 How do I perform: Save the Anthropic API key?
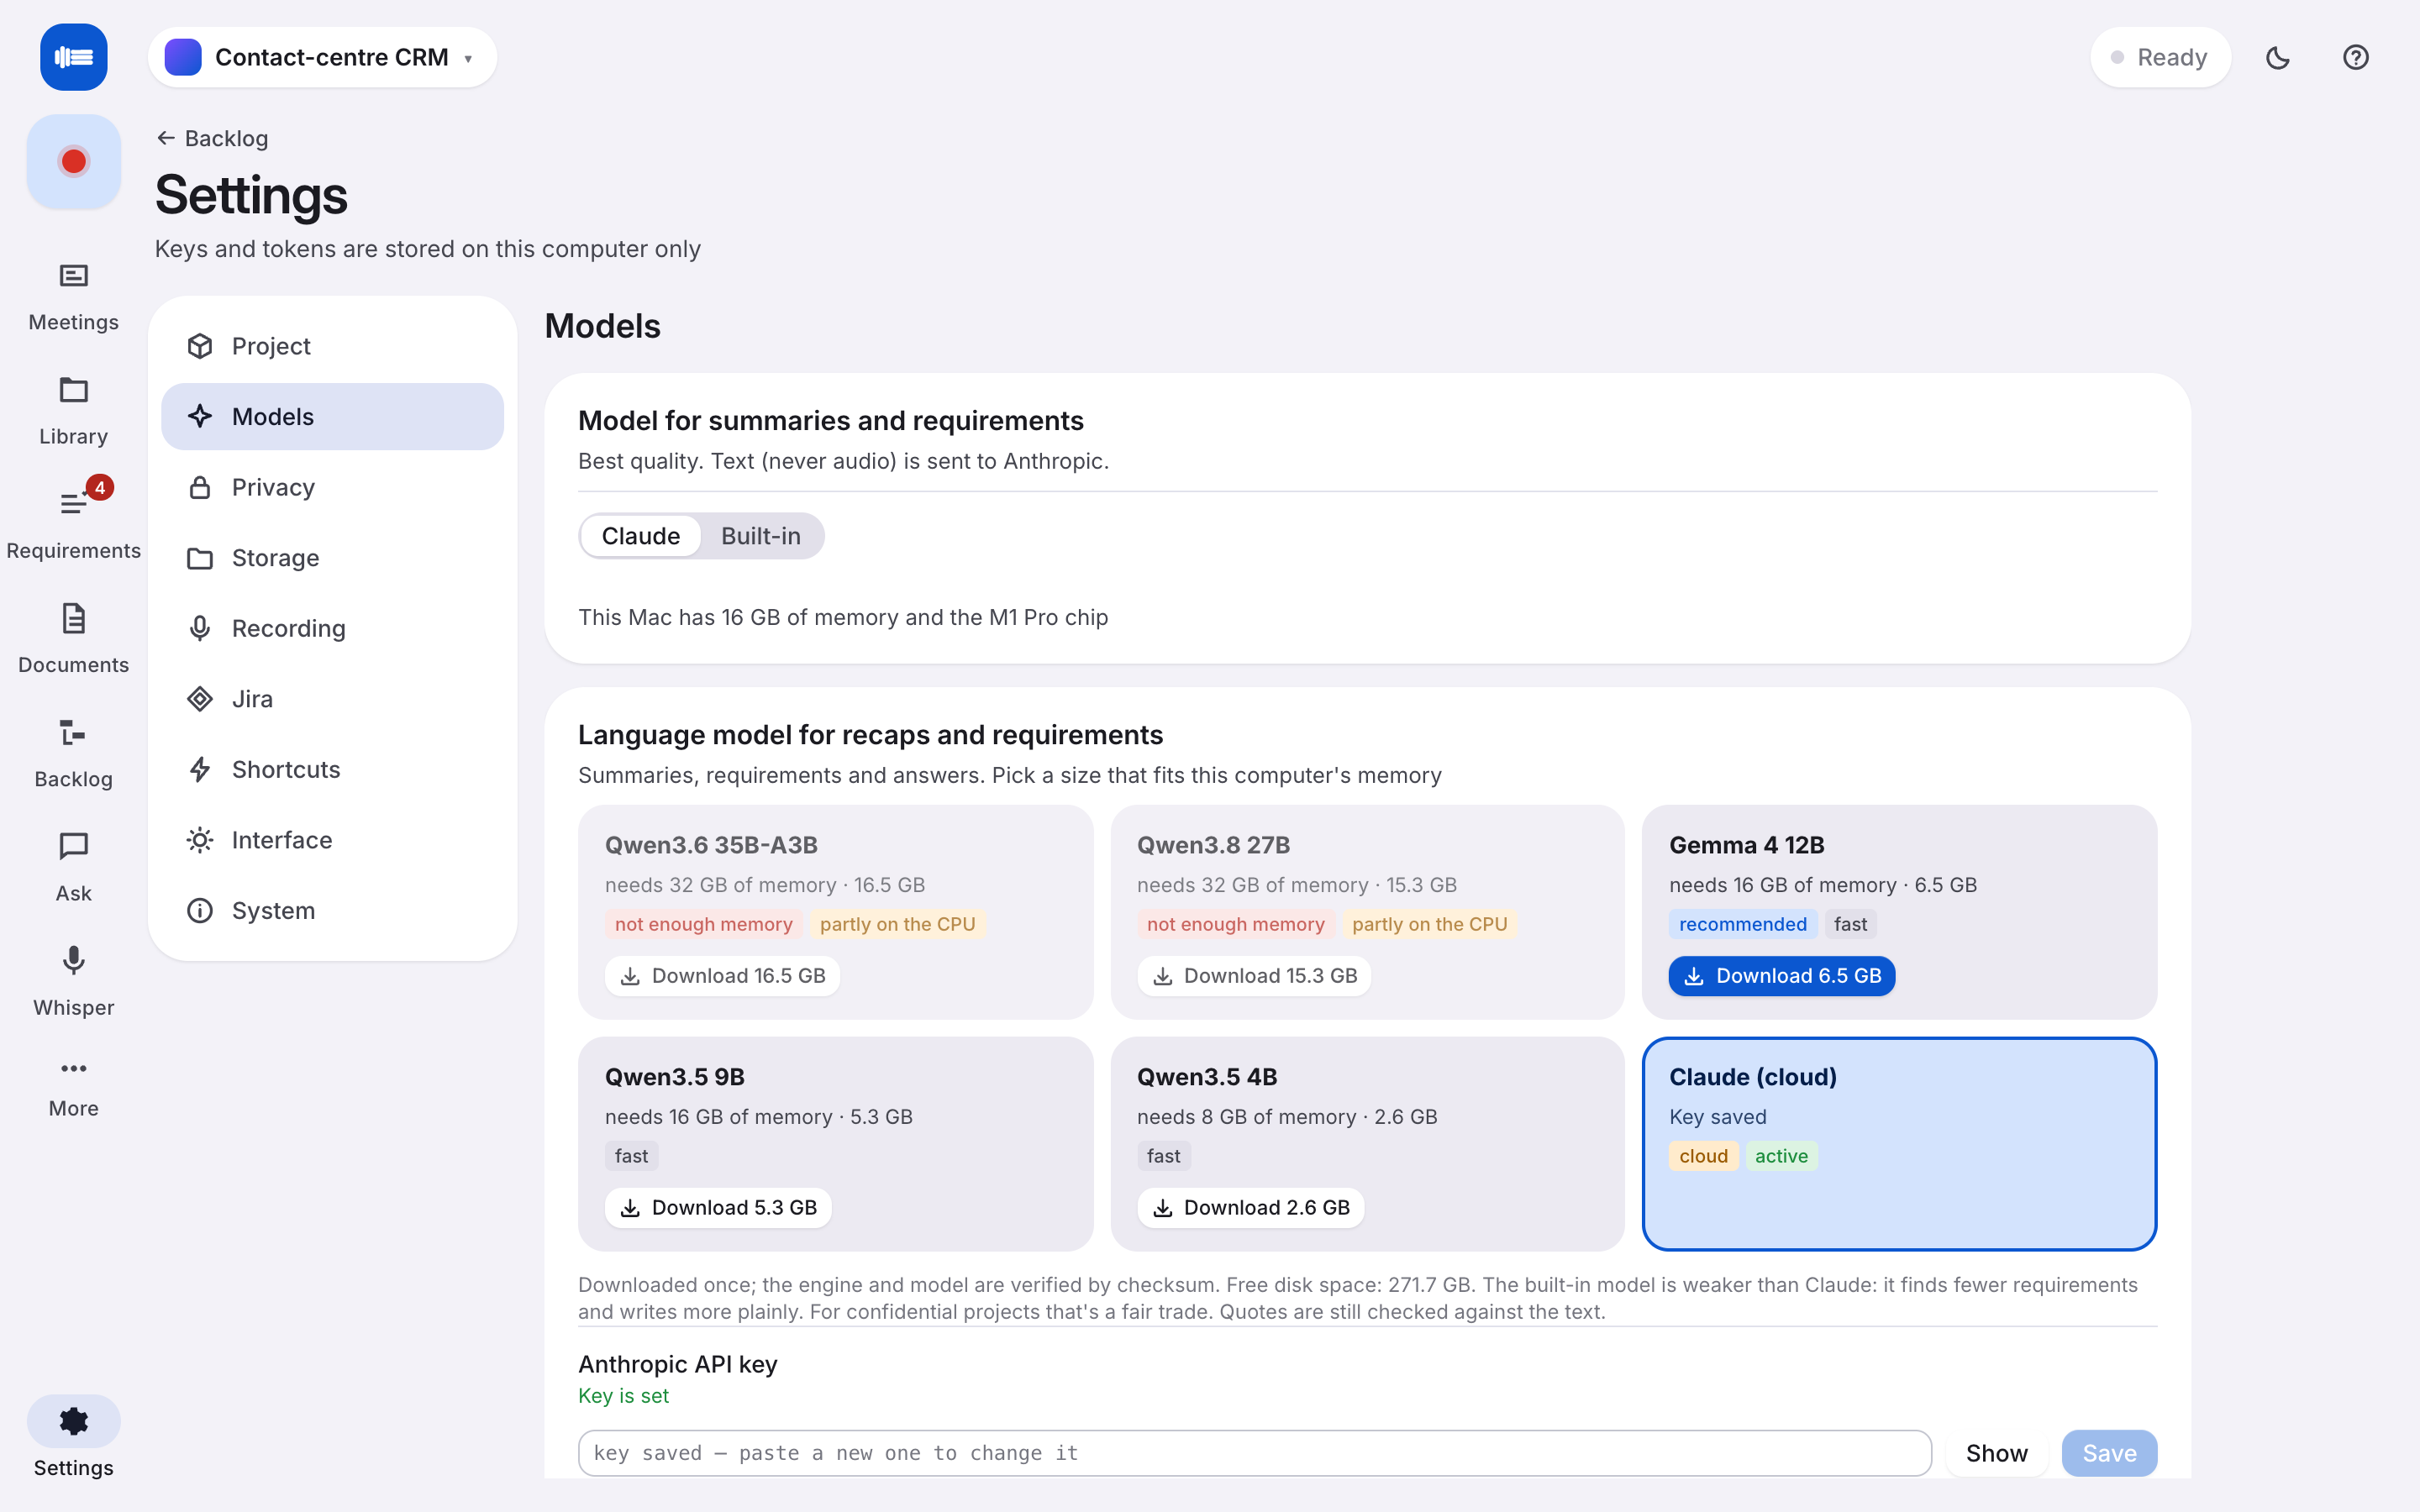pos(2109,1452)
